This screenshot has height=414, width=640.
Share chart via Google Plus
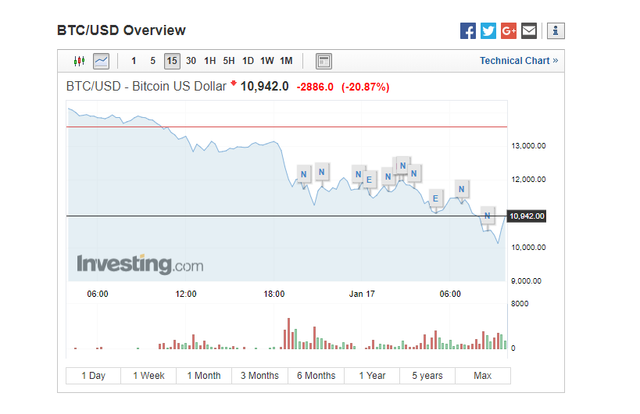coord(508,30)
